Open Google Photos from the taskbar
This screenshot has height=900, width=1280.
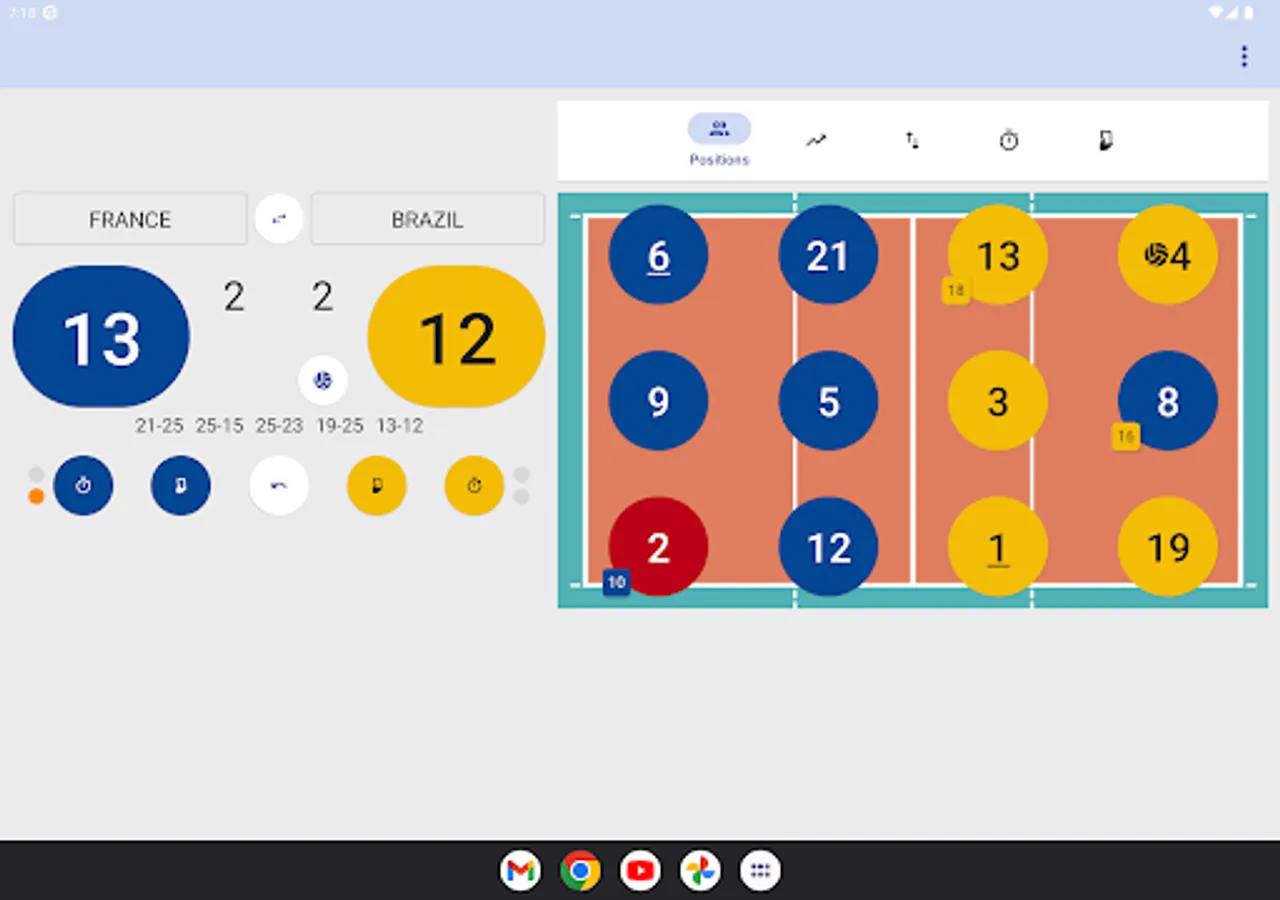tap(700, 870)
